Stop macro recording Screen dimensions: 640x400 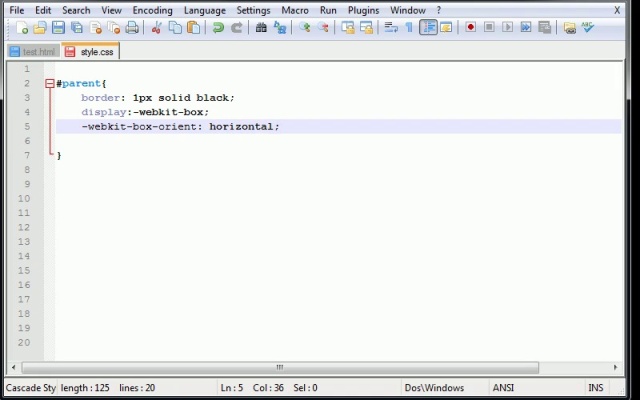point(489,27)
